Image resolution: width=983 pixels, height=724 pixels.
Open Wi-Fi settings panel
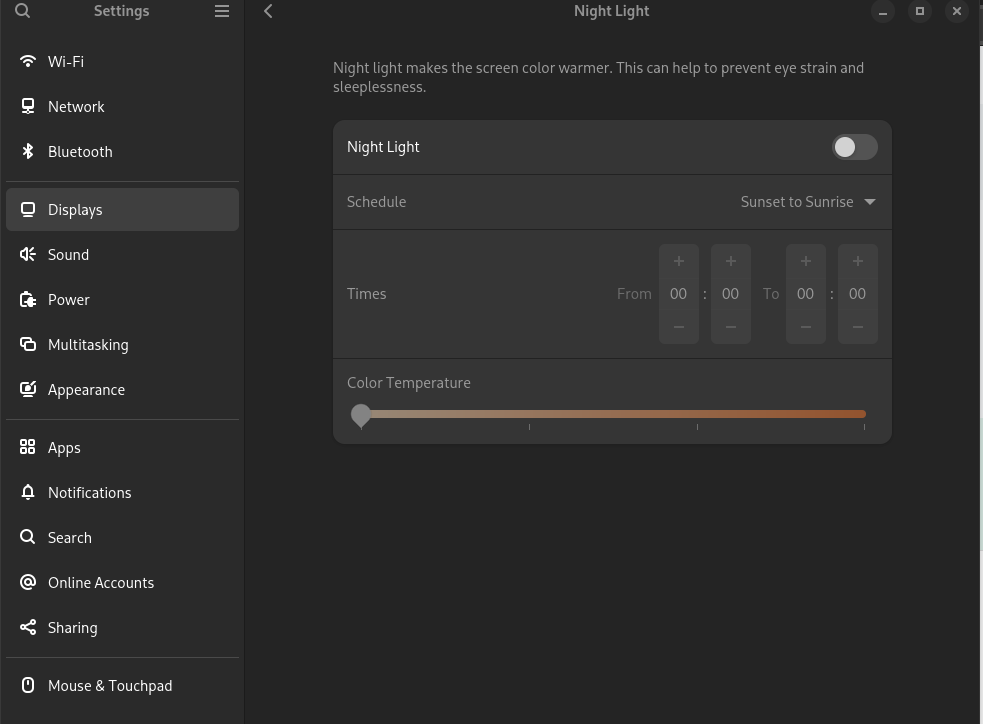coord(122,61)
